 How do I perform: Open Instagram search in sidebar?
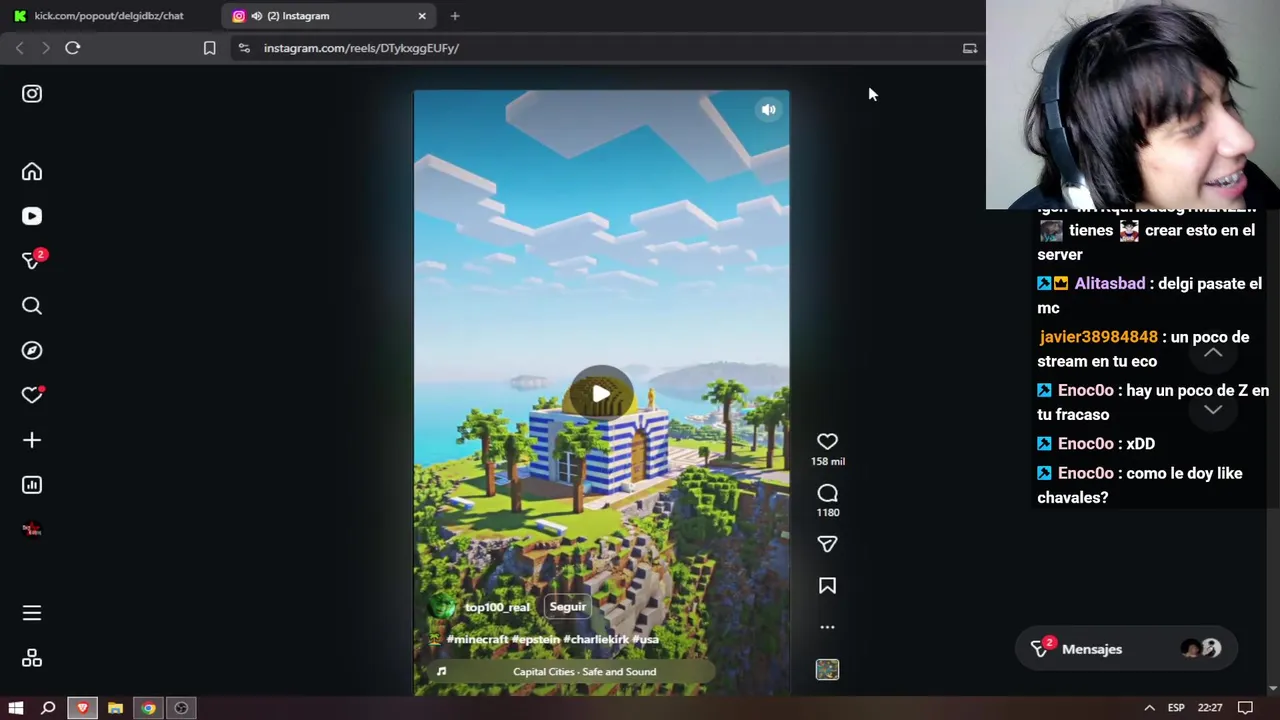[x=32, y=306]
